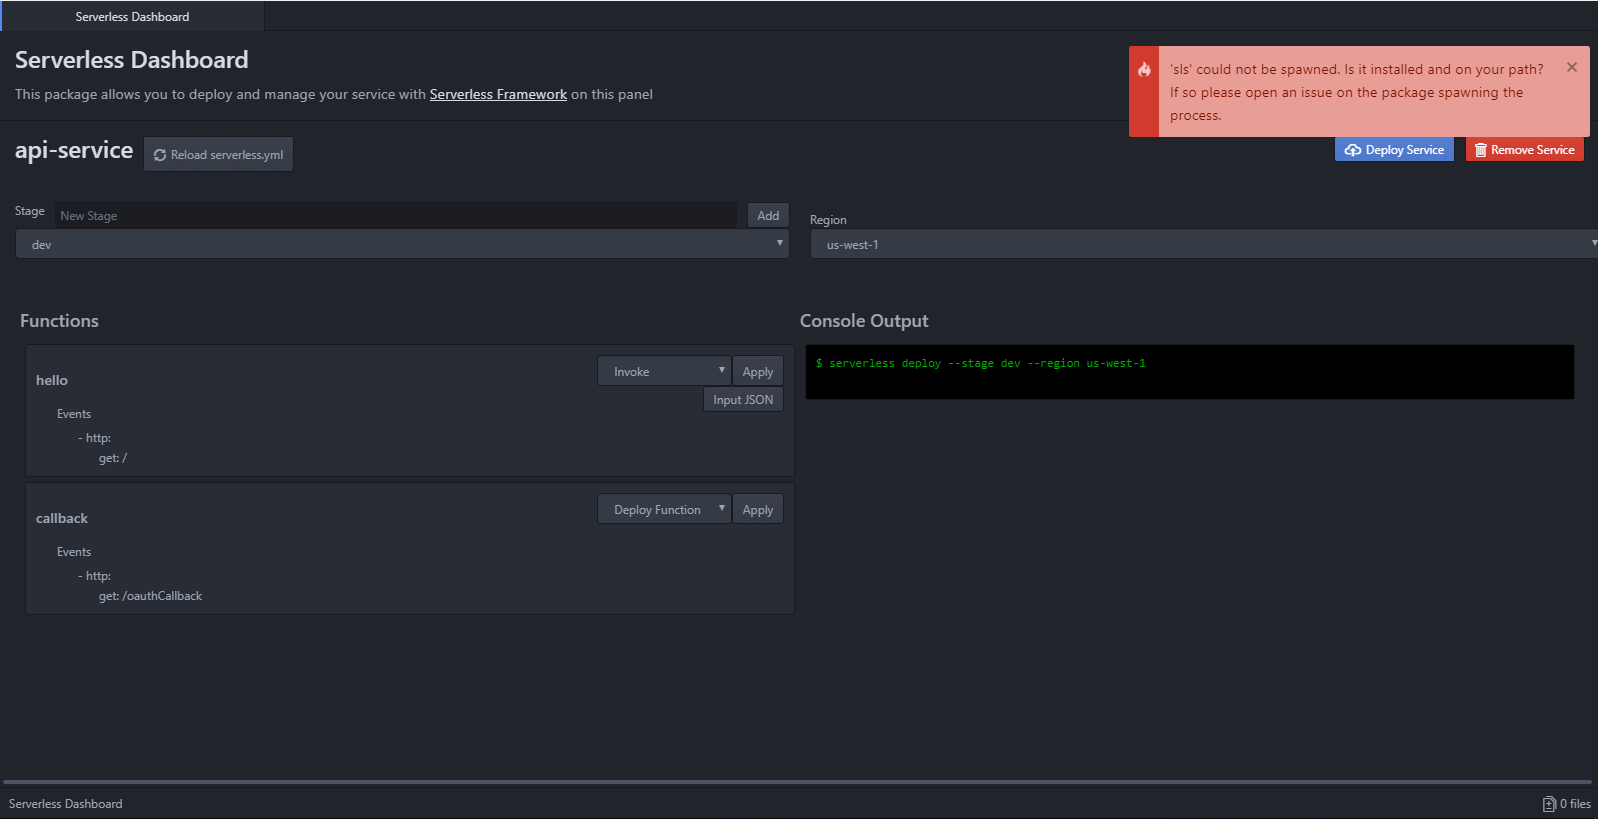Click the Functions heading
The width and height of the screenshot is (1598, 819).
[x=59, y=321]
